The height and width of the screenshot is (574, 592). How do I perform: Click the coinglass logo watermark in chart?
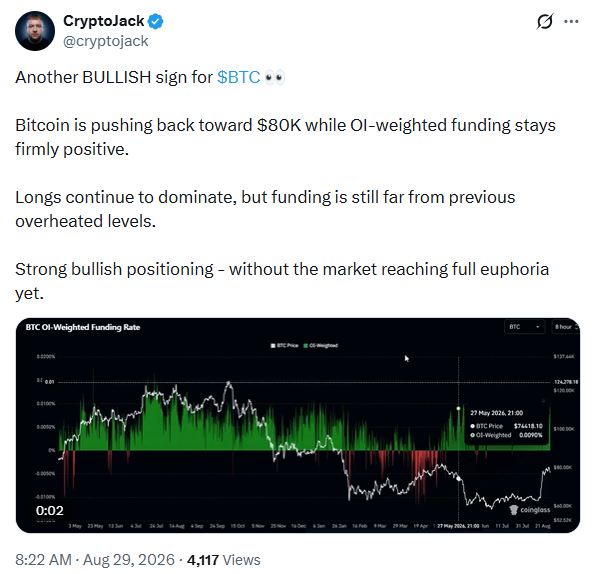[x=530, y=510]
